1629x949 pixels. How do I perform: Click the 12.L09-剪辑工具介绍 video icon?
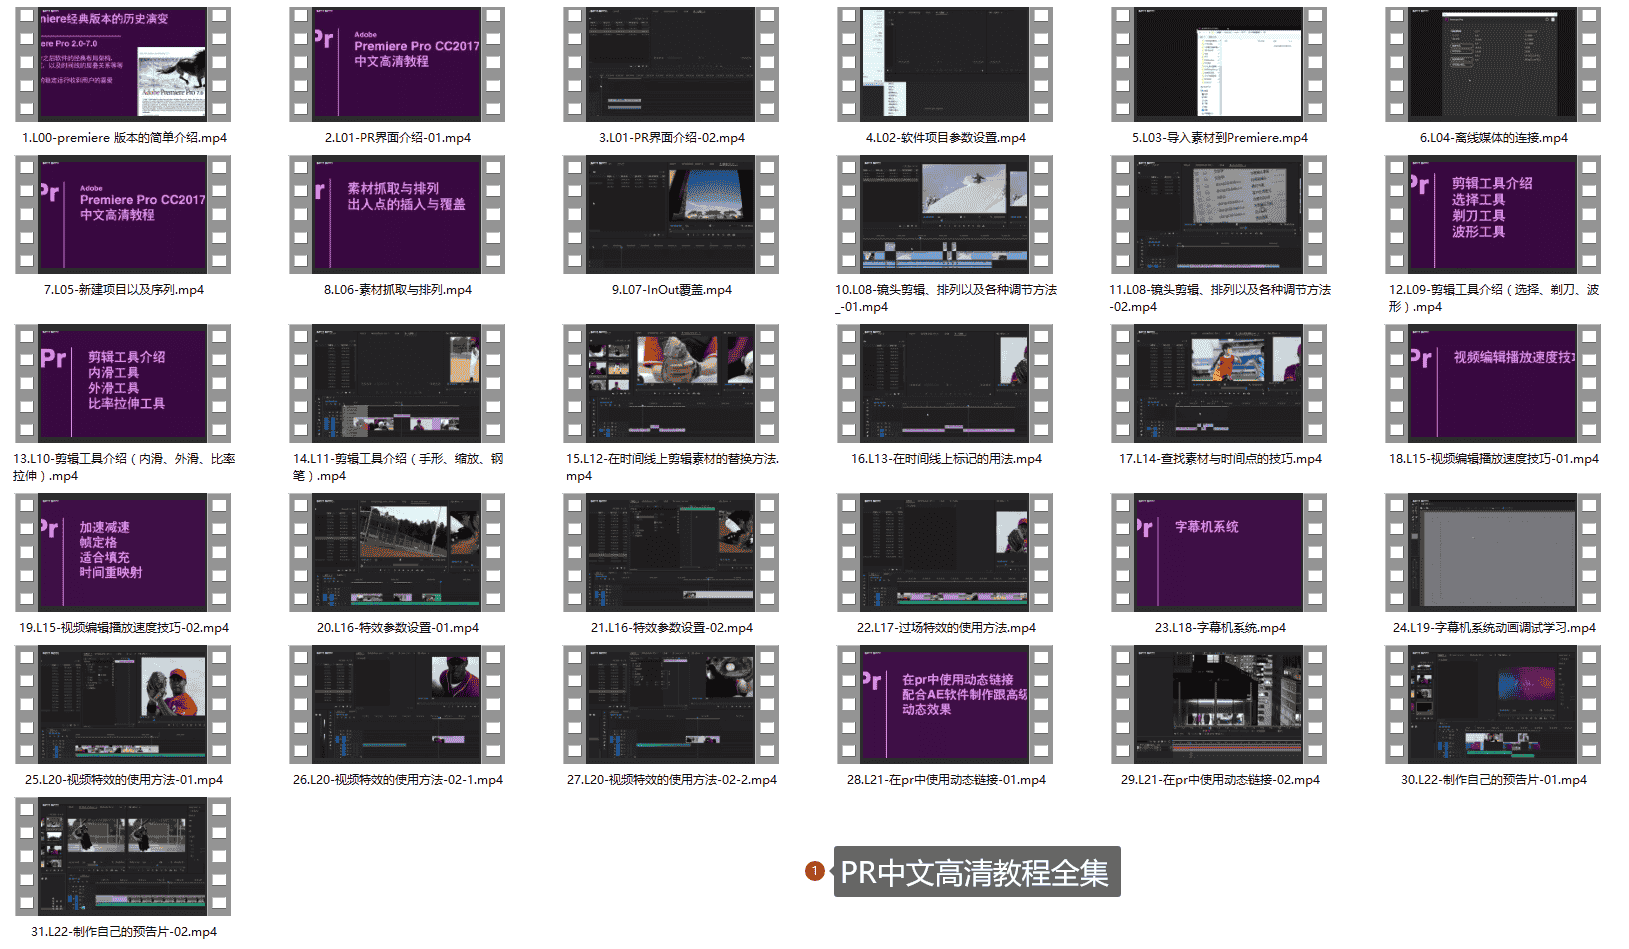click(1493, 214)
